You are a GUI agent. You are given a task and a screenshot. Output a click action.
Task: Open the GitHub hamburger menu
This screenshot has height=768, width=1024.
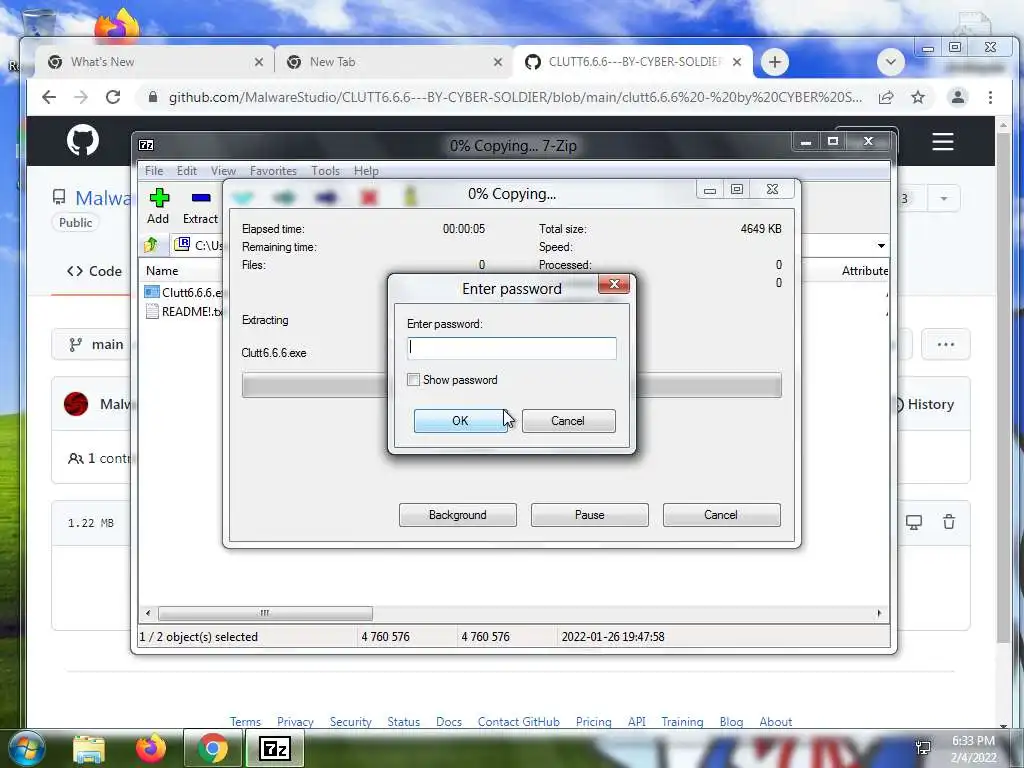[x=942, y=141]
